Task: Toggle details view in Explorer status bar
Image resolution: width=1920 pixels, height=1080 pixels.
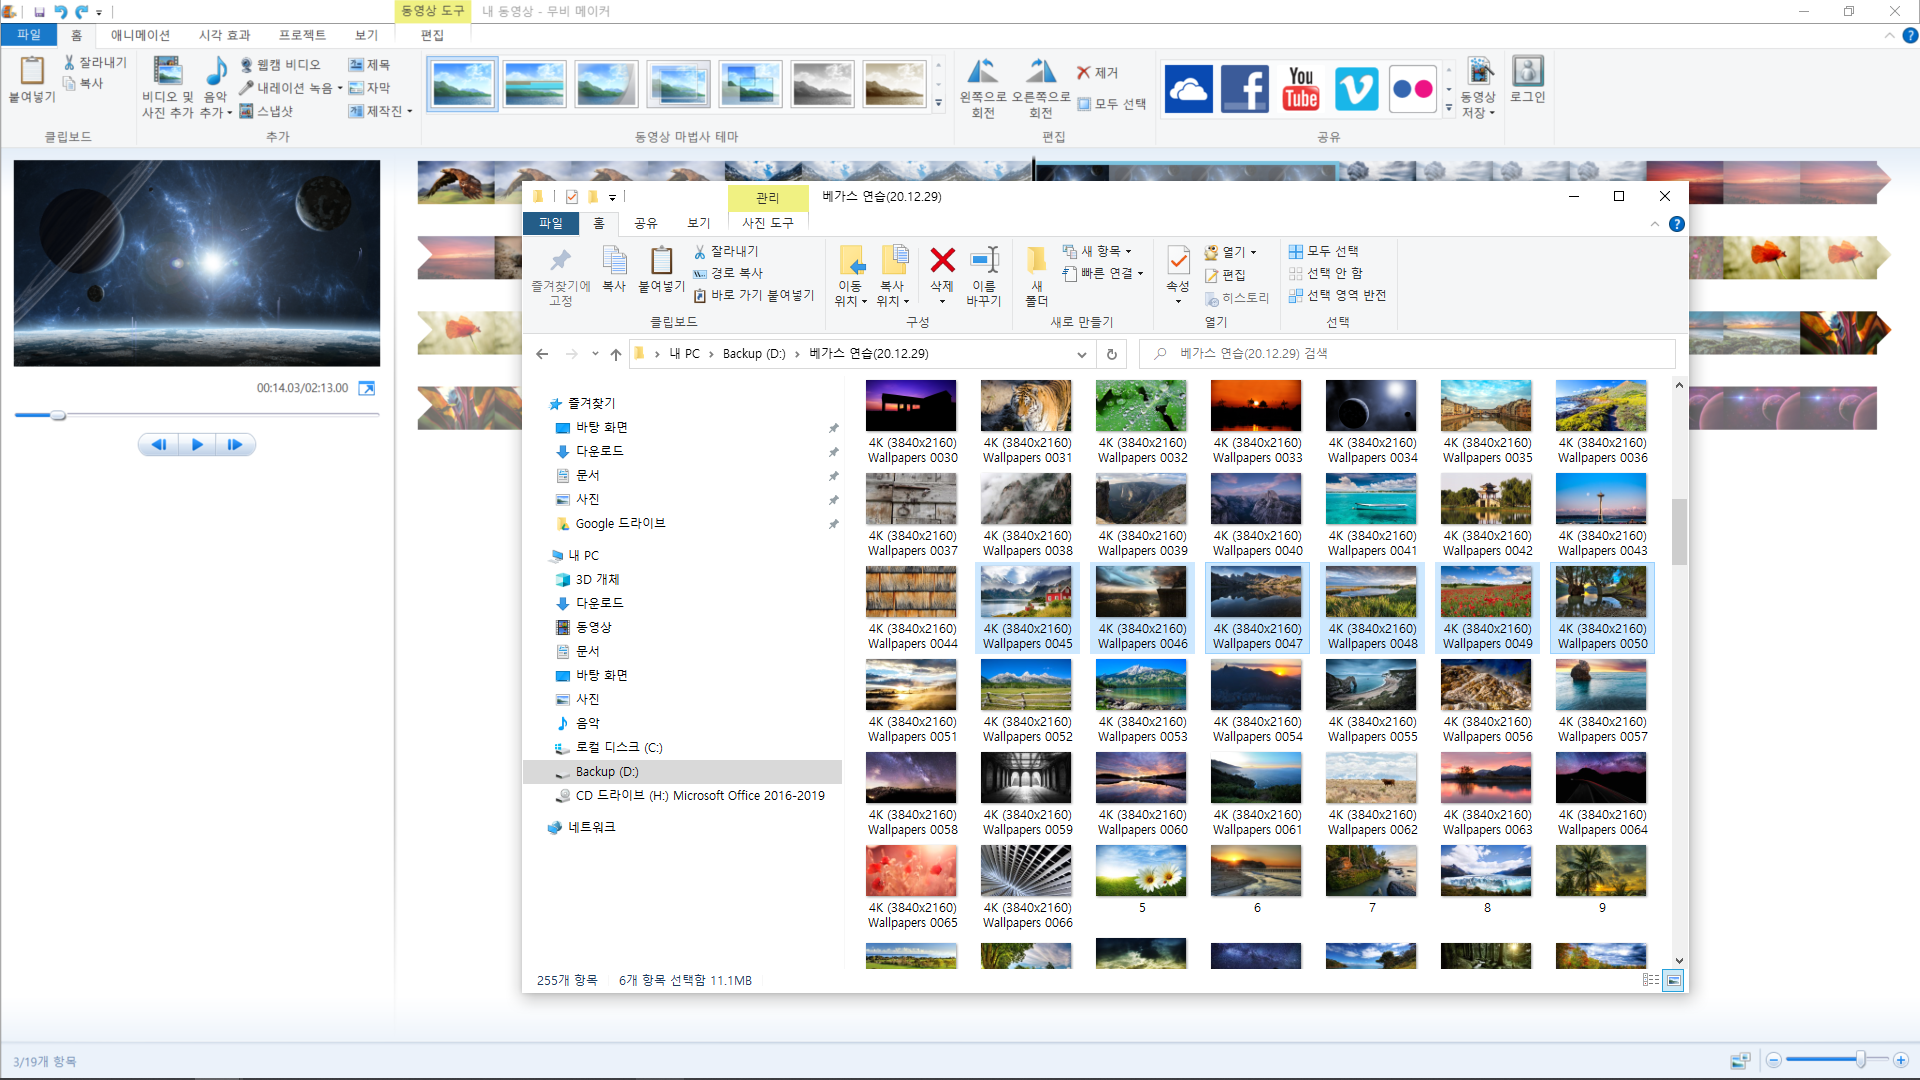Action: 1651,980
